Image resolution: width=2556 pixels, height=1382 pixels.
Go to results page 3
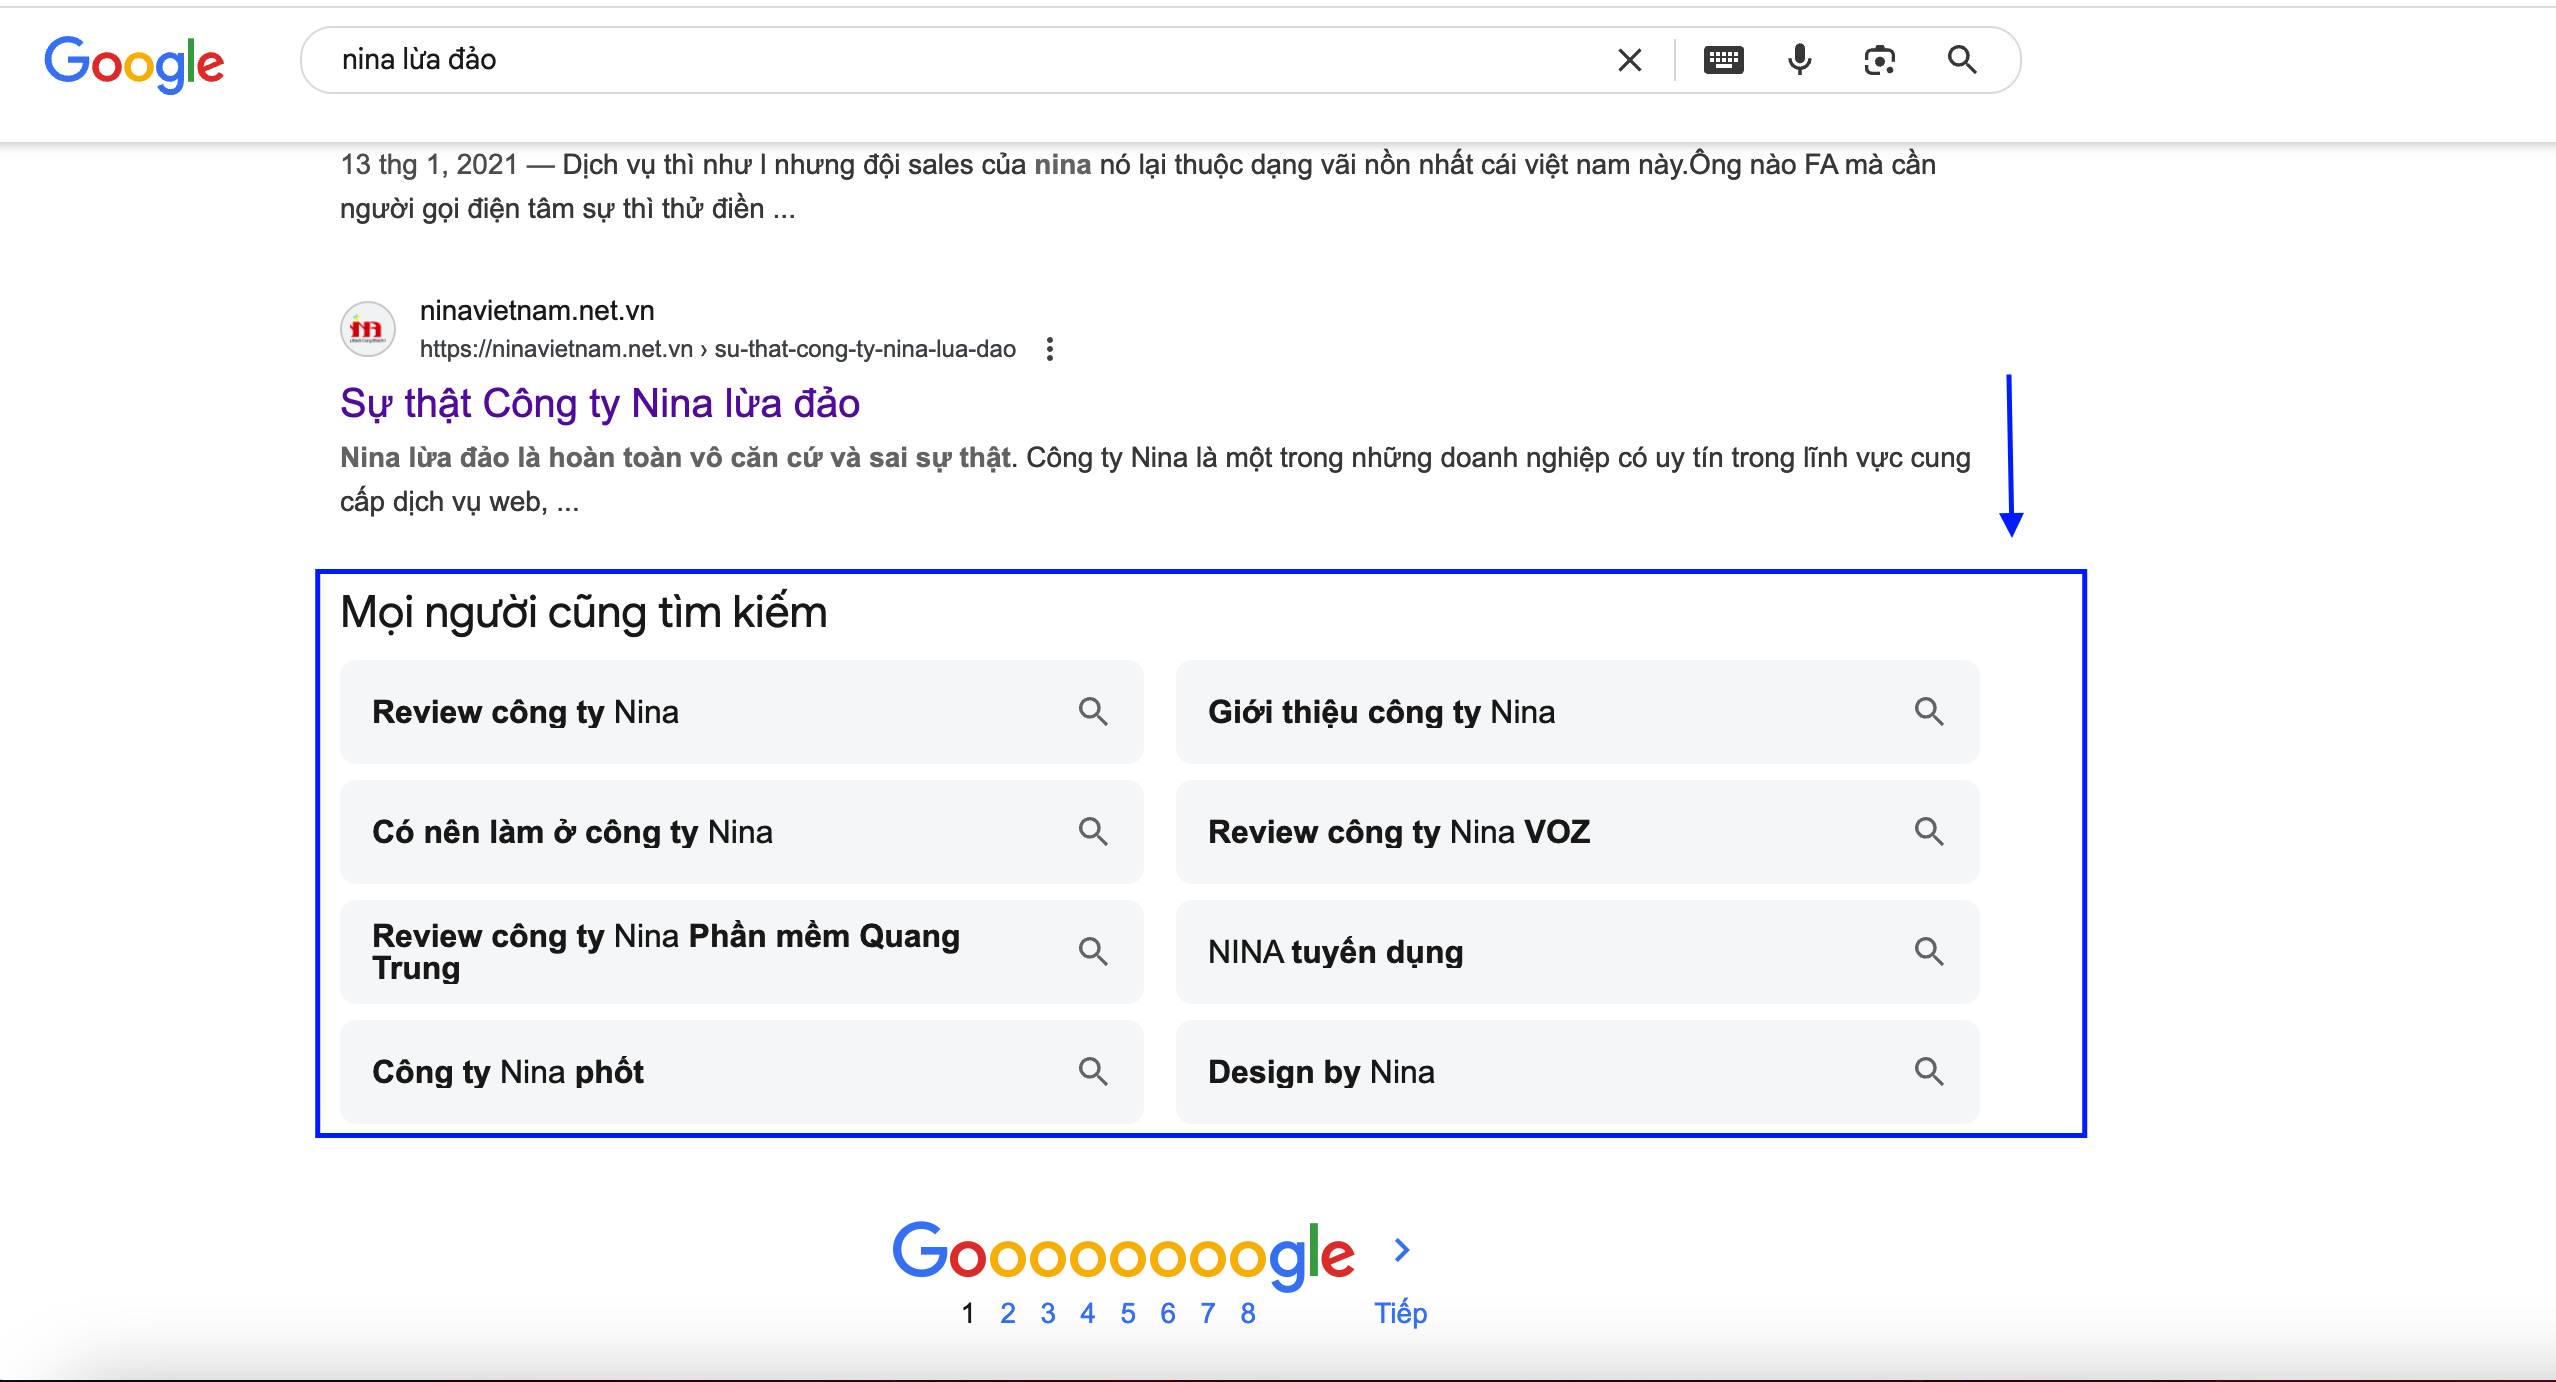[1048, 1313]
